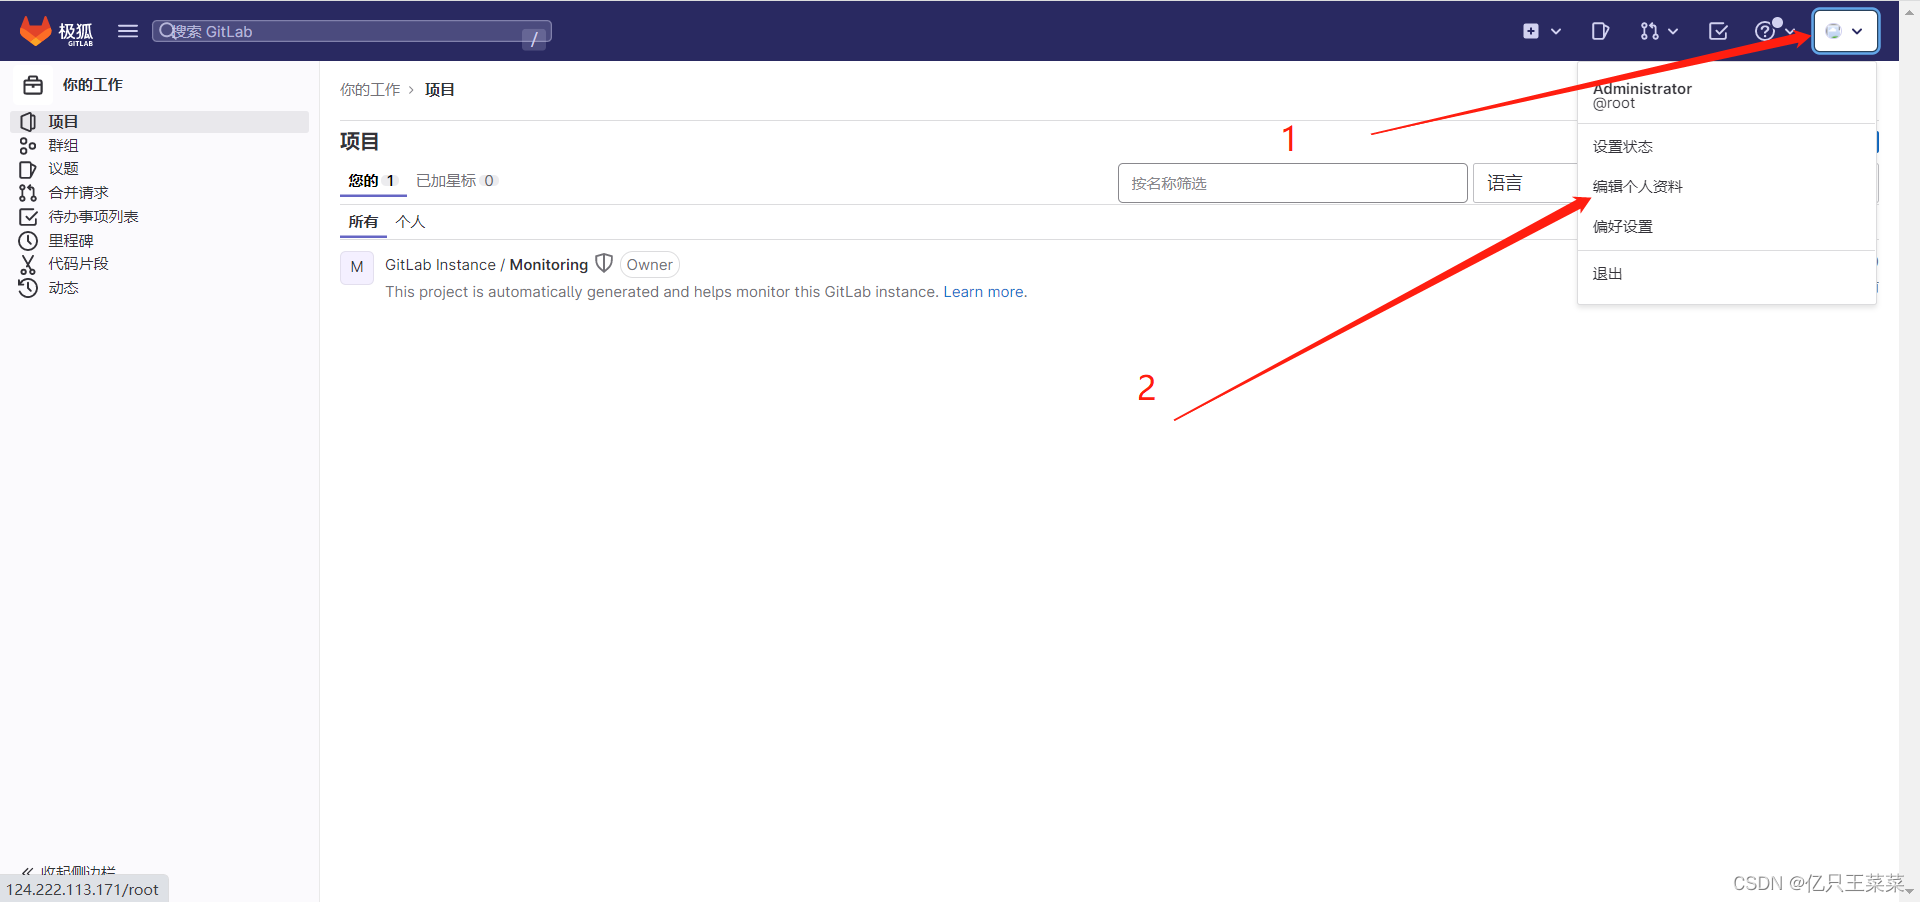The width and height of the screenshot is (1920, 902).
Task: Open the hamburger main menu
Action: click(128, 31)
